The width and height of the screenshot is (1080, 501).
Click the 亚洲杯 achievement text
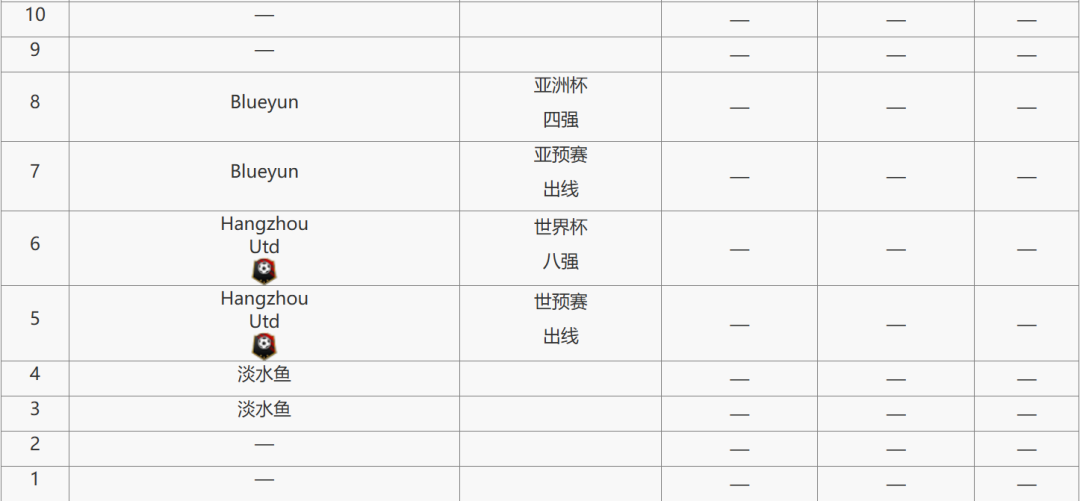pos(561,85)
